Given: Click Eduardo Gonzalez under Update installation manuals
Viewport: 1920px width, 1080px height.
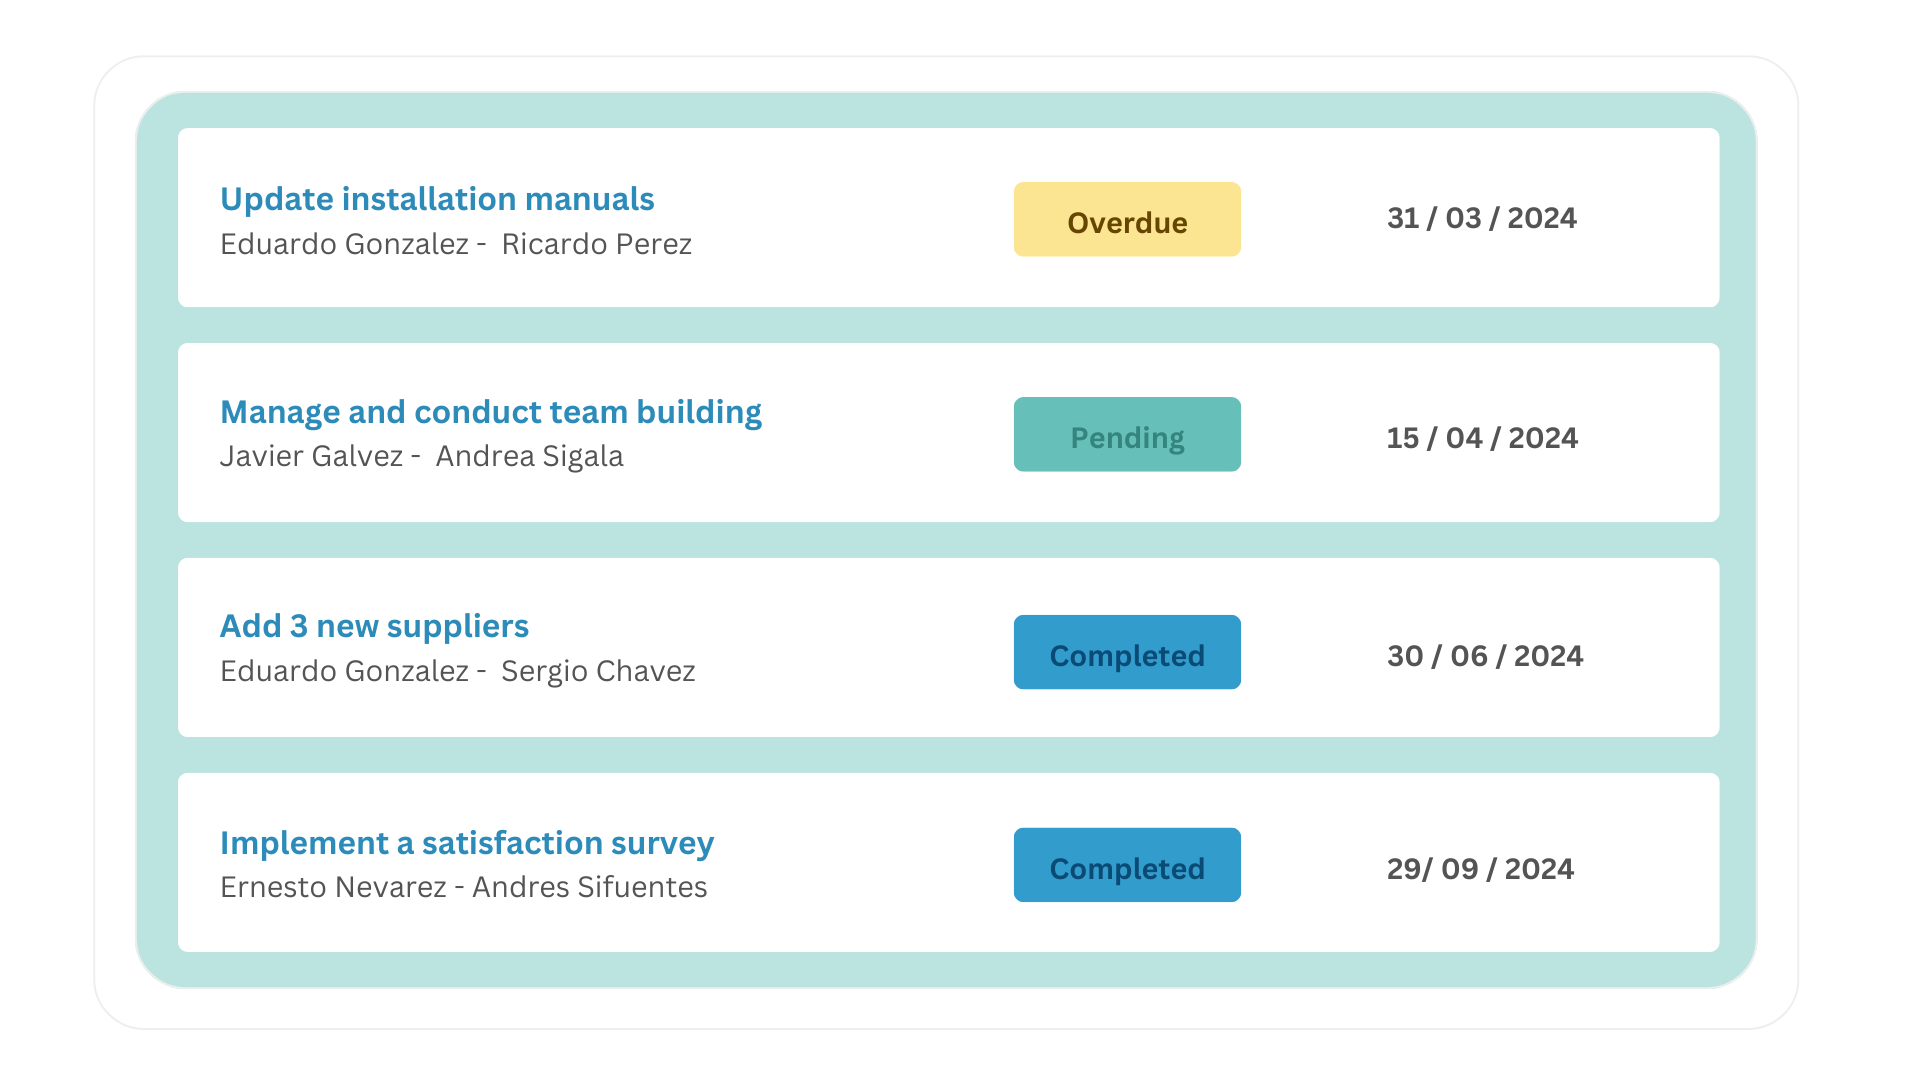Looking at the screenshot, I should tap(344, 244).
